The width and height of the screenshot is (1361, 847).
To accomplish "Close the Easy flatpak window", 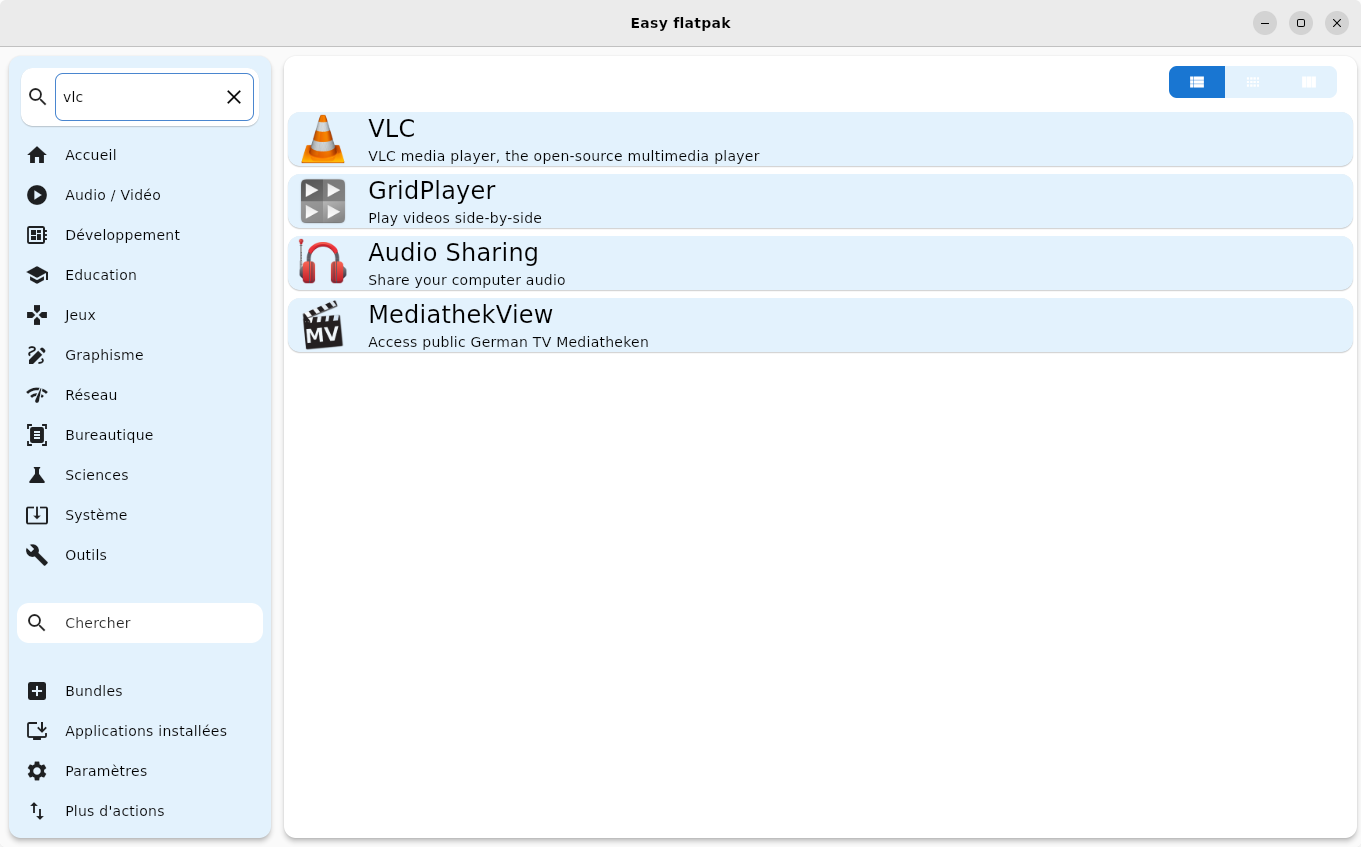I will [1337, 23].
